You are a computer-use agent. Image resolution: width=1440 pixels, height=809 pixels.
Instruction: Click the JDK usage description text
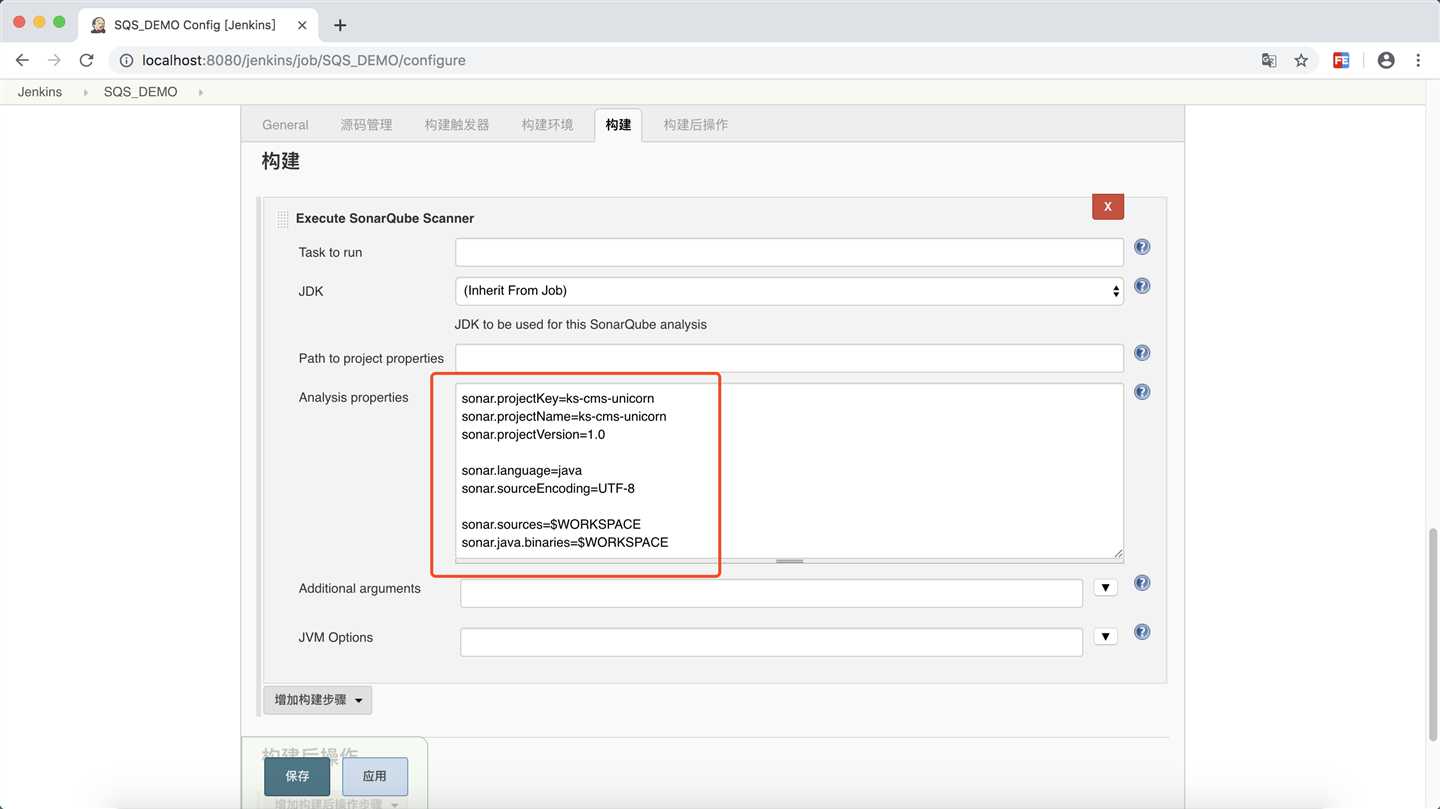click(x=581, y=324)
